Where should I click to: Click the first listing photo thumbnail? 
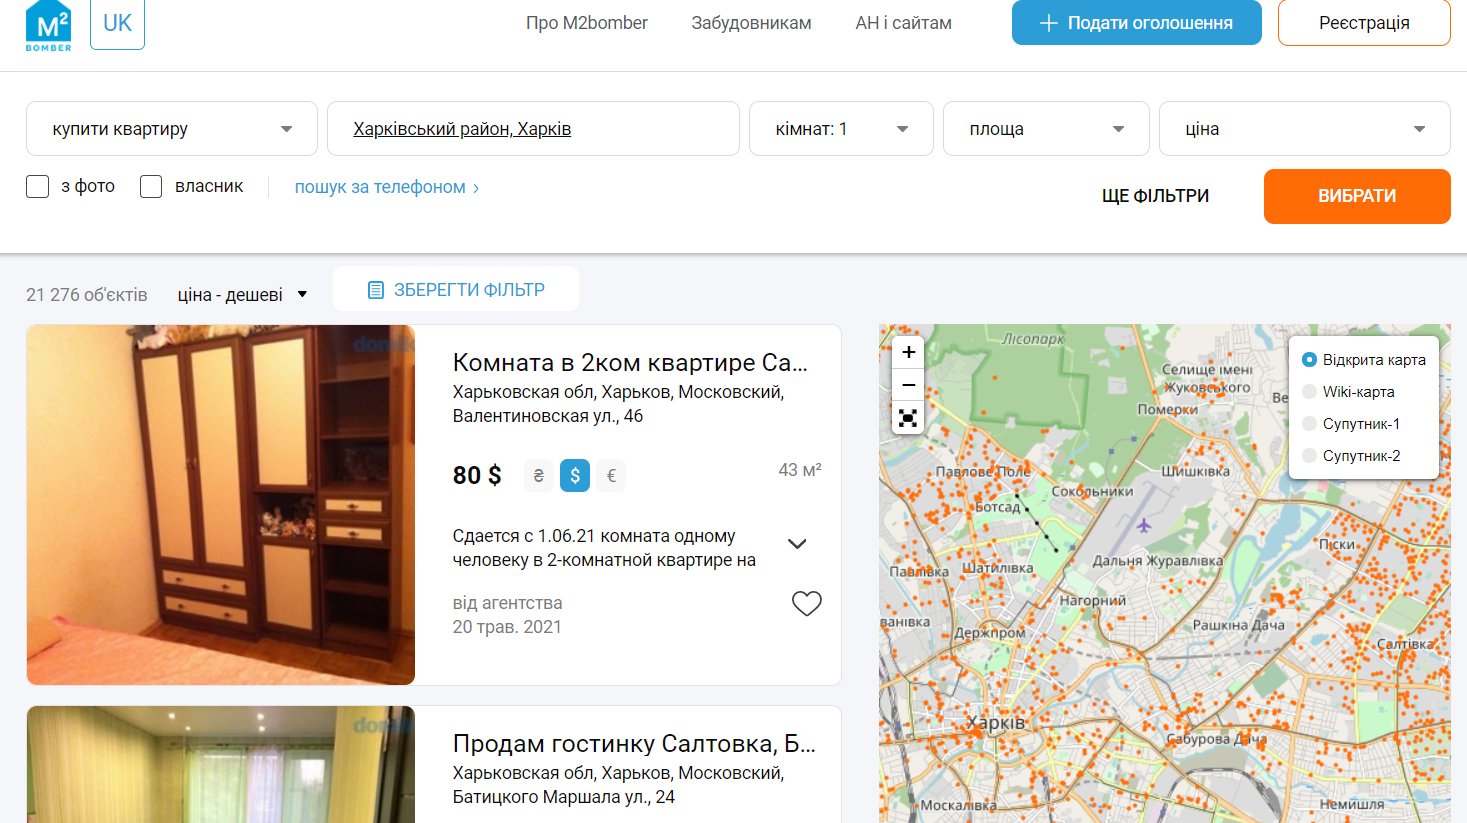click(220, 505)
